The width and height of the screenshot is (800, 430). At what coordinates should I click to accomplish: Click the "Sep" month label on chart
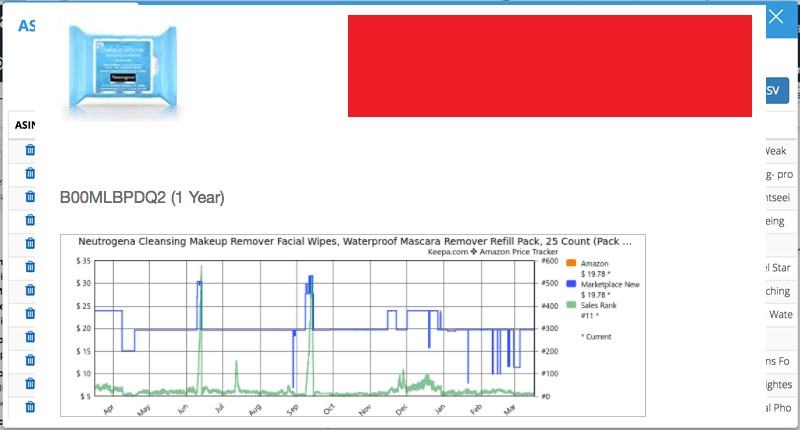click(x=292, y=409)
